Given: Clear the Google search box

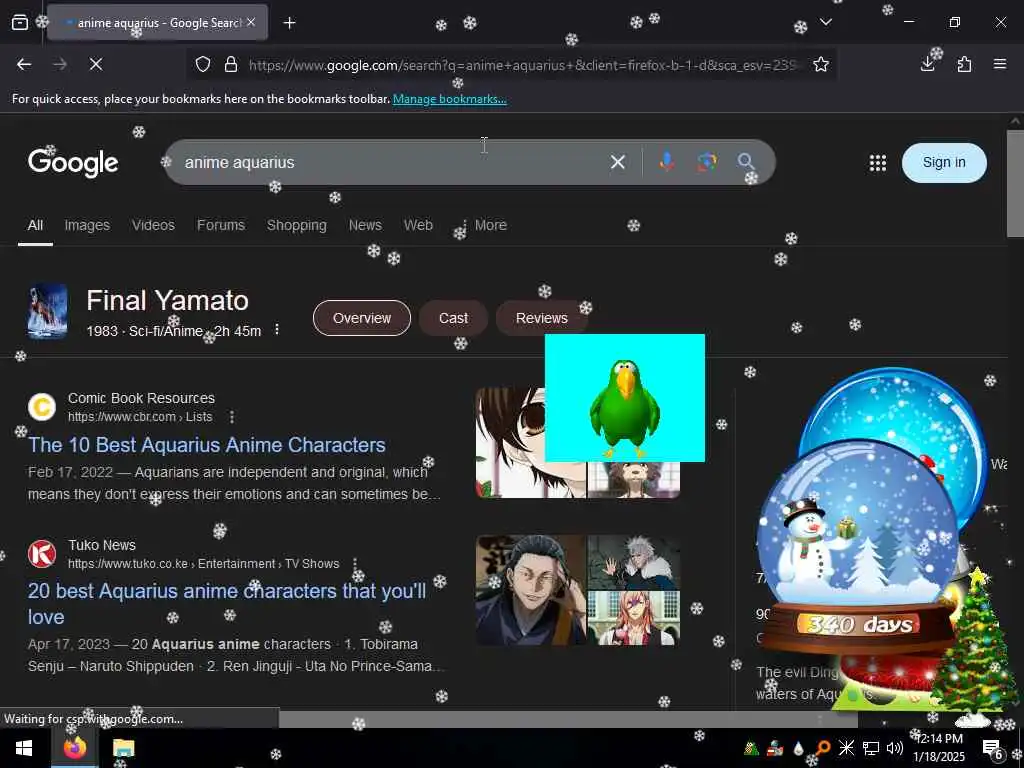Looking at the screenshot, I should coord(617,162).
